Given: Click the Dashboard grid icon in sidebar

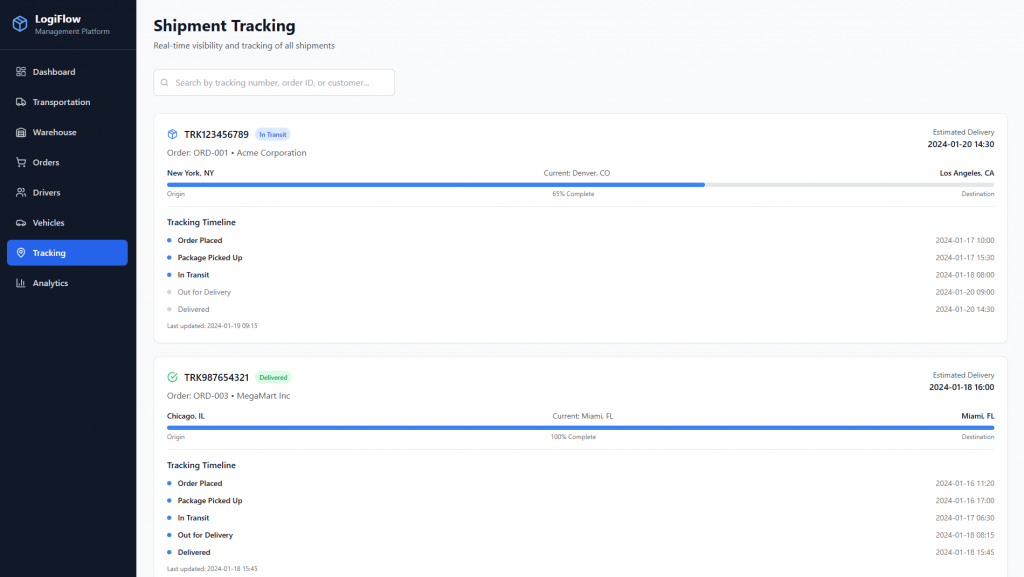Looking at the screenshot, I should [21, 72].
